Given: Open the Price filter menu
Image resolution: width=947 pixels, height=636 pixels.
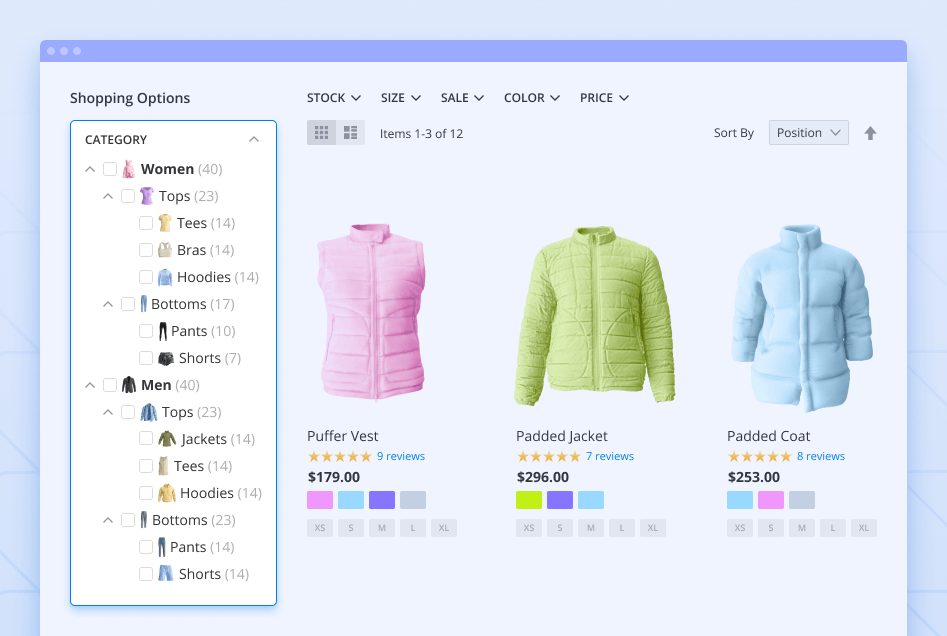Looking at the screenshot, I should coord(604,98).
